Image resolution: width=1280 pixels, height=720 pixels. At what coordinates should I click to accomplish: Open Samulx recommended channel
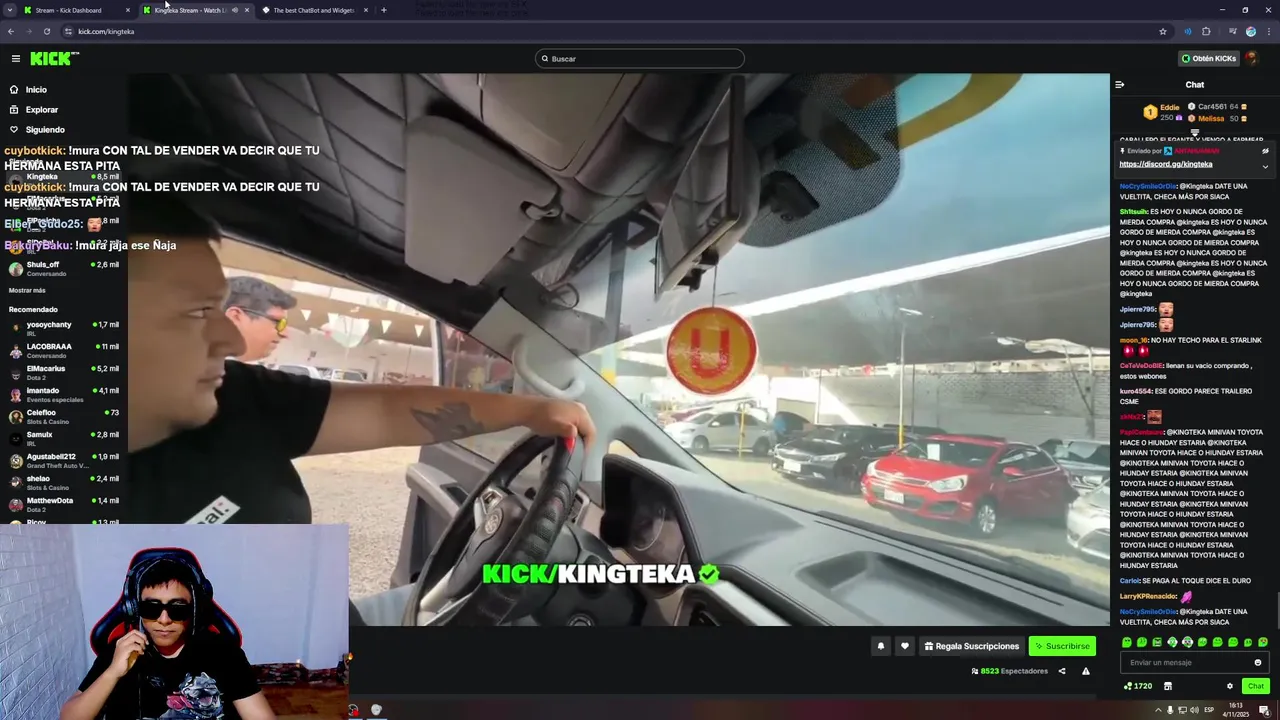click(x=64, y=438)
